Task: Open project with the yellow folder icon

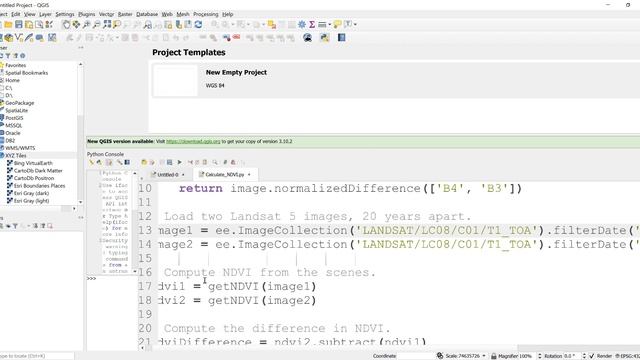Action: [x=9, y=24]
